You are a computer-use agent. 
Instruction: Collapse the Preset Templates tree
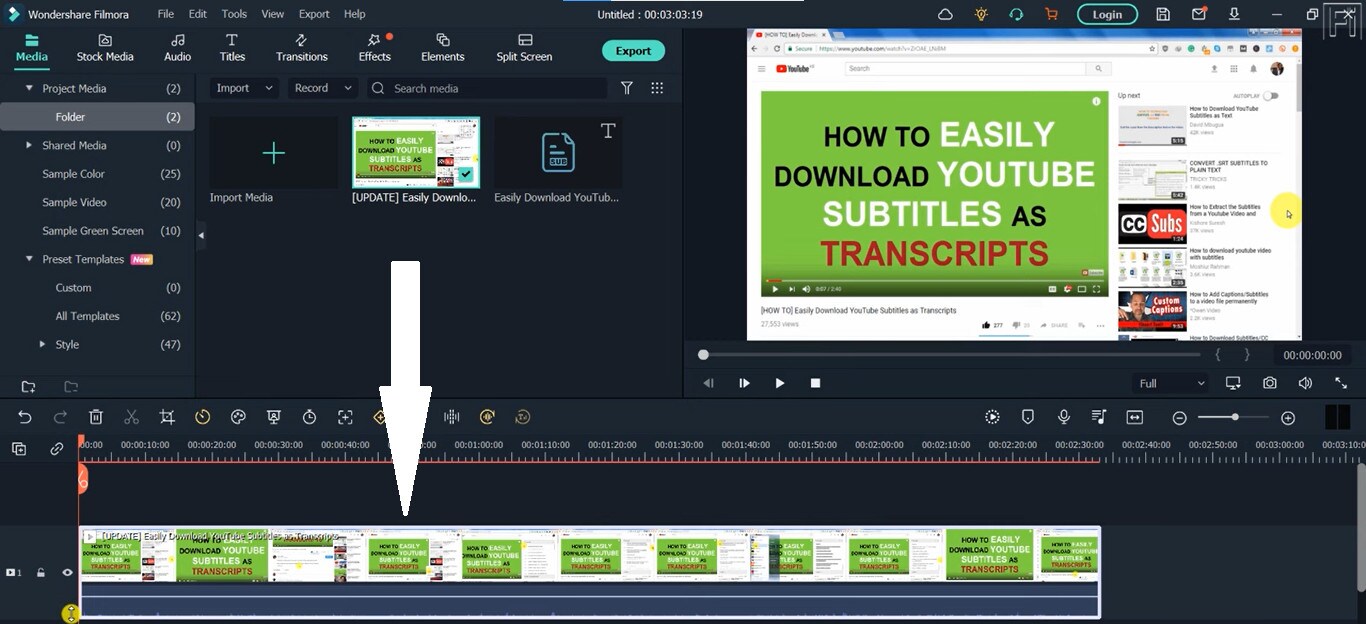[29, 259]
